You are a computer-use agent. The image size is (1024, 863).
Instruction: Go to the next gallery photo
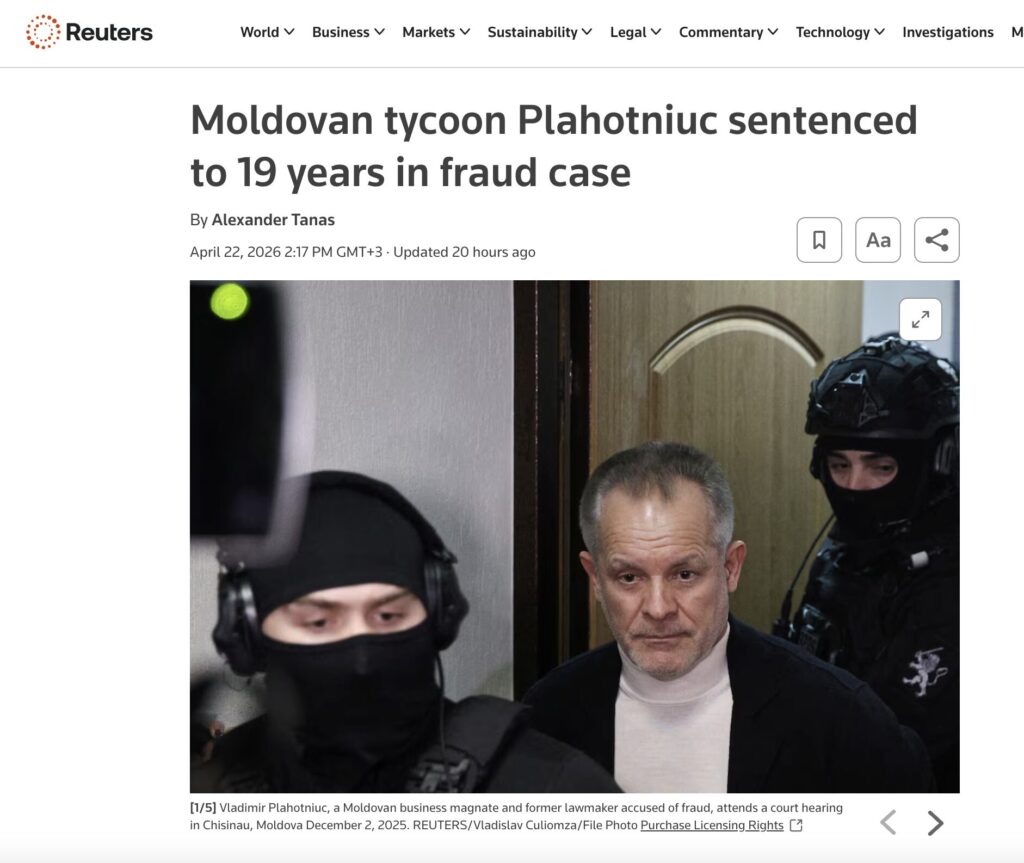(x=935, y=822)
